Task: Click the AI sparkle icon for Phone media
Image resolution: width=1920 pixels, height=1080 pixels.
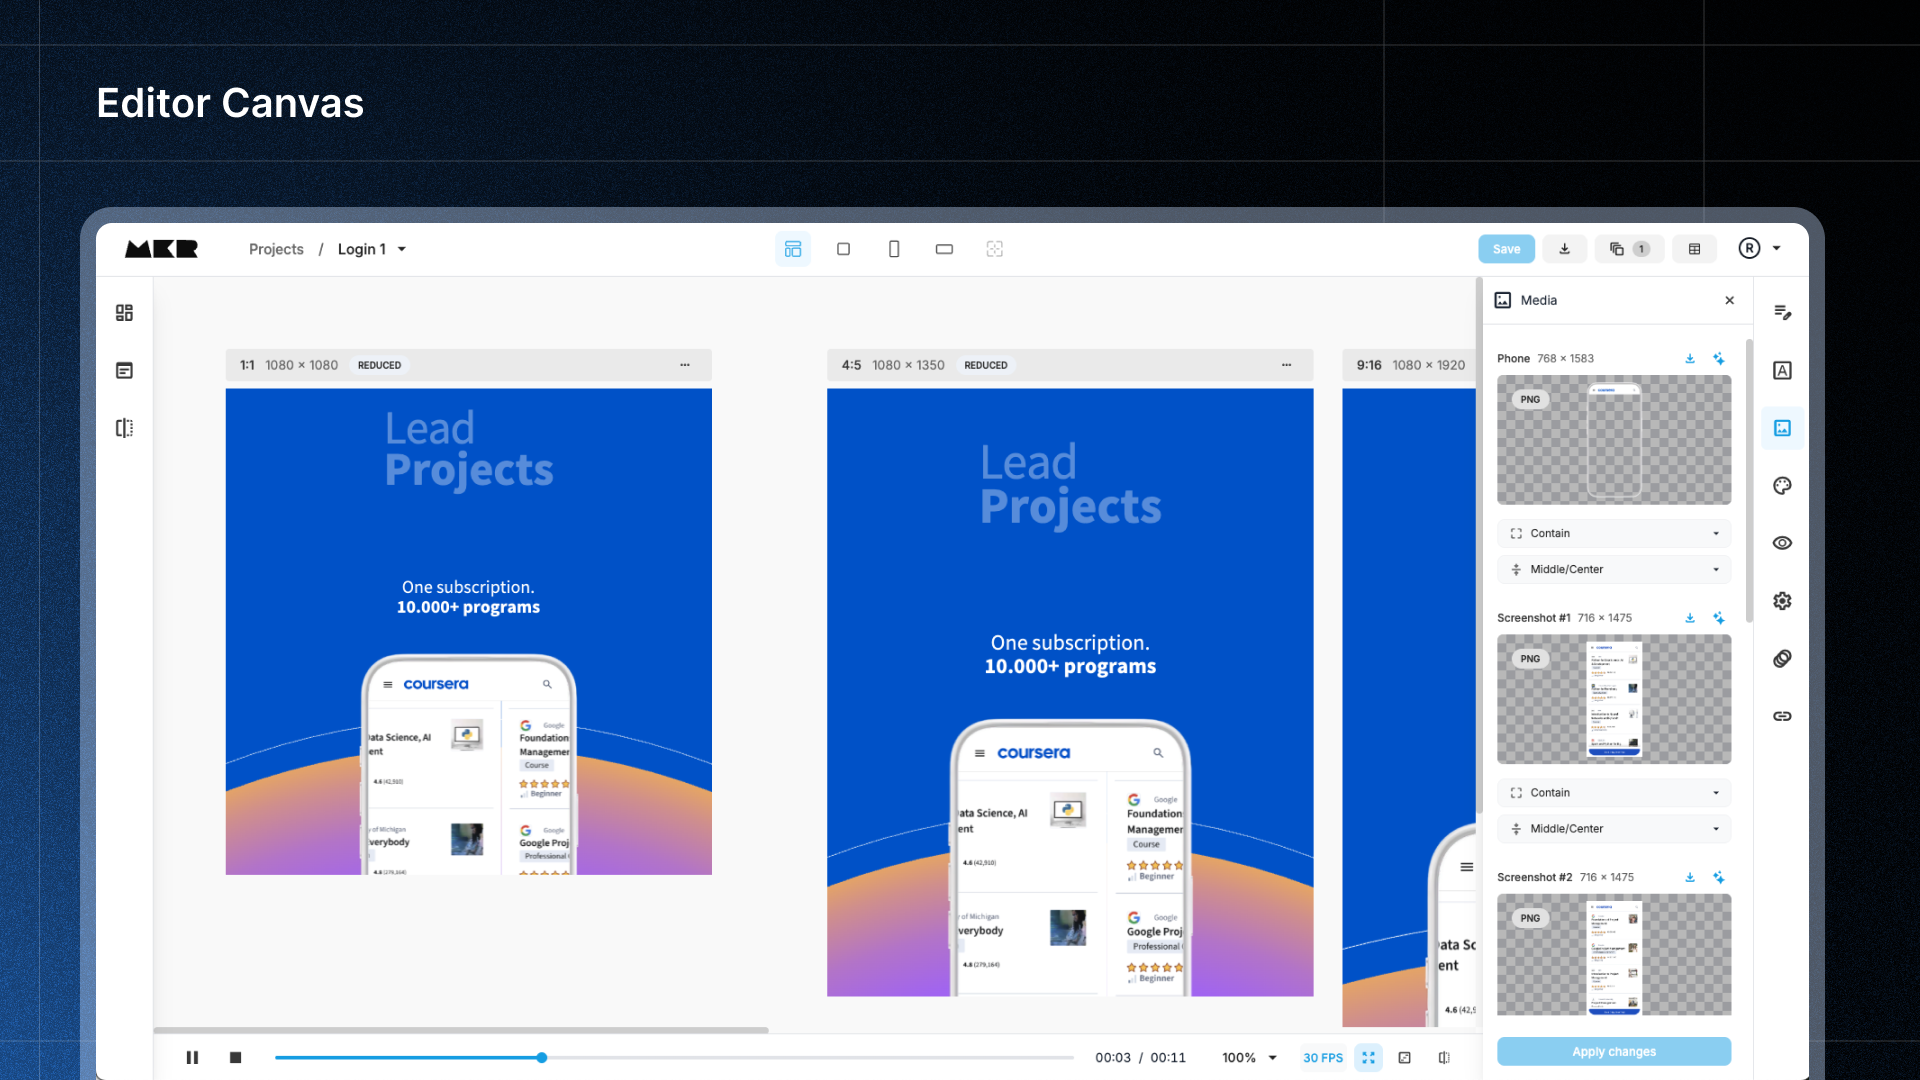Action: click(x=1718, y=358)
